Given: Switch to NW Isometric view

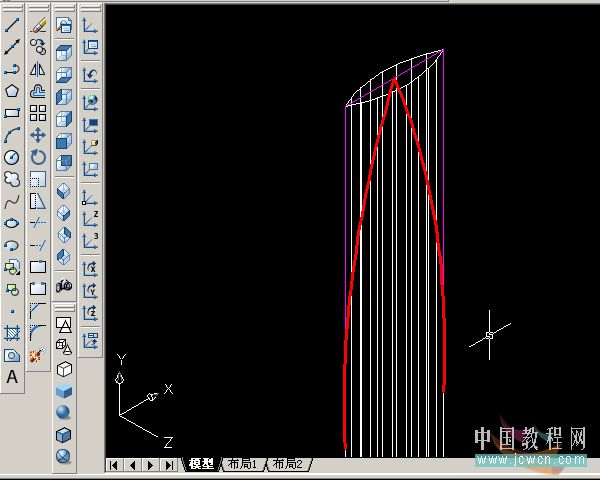Looking at the screenshot, I should pos(64,256).
